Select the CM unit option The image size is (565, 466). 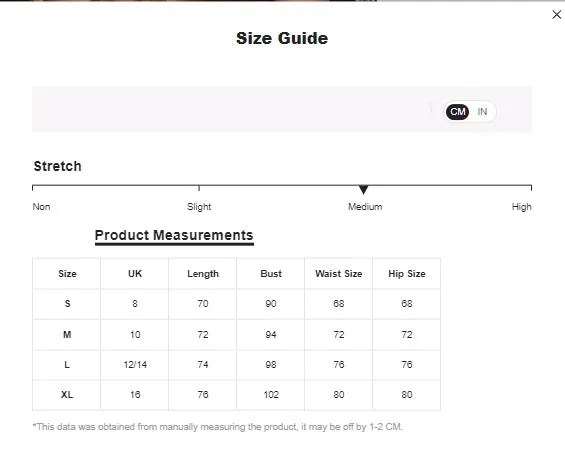[x=458, y=112]
